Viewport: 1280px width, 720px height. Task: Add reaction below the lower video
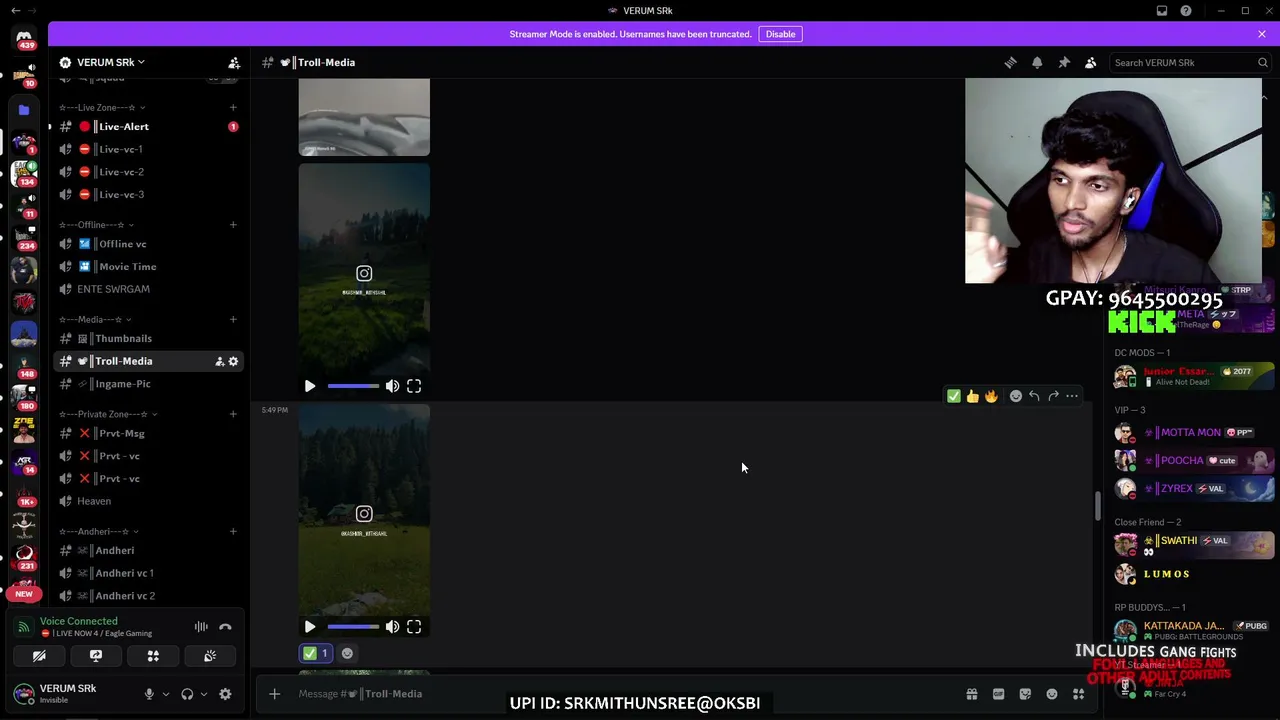(347, 653)
